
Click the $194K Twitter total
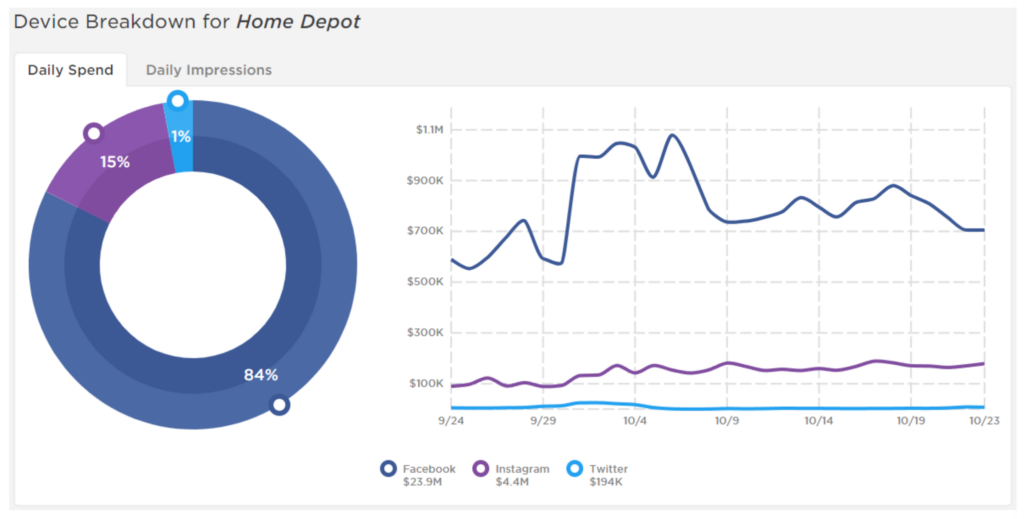(x=607, y=482)
